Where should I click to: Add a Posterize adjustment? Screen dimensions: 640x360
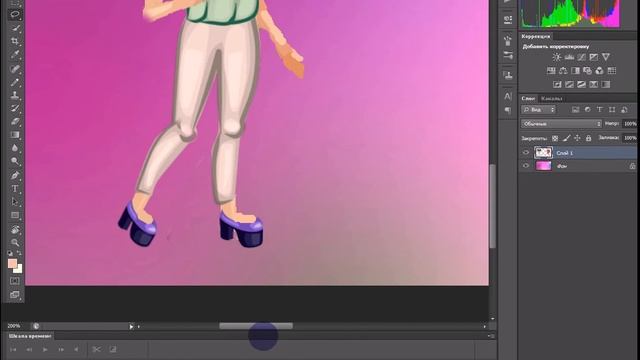[x=569, y=84]
